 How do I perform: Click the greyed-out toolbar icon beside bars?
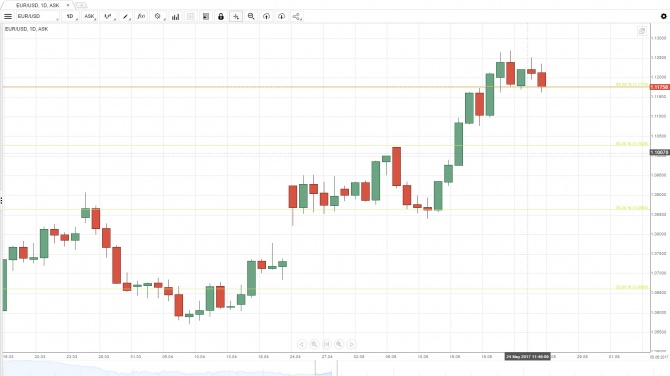(191, 16)
